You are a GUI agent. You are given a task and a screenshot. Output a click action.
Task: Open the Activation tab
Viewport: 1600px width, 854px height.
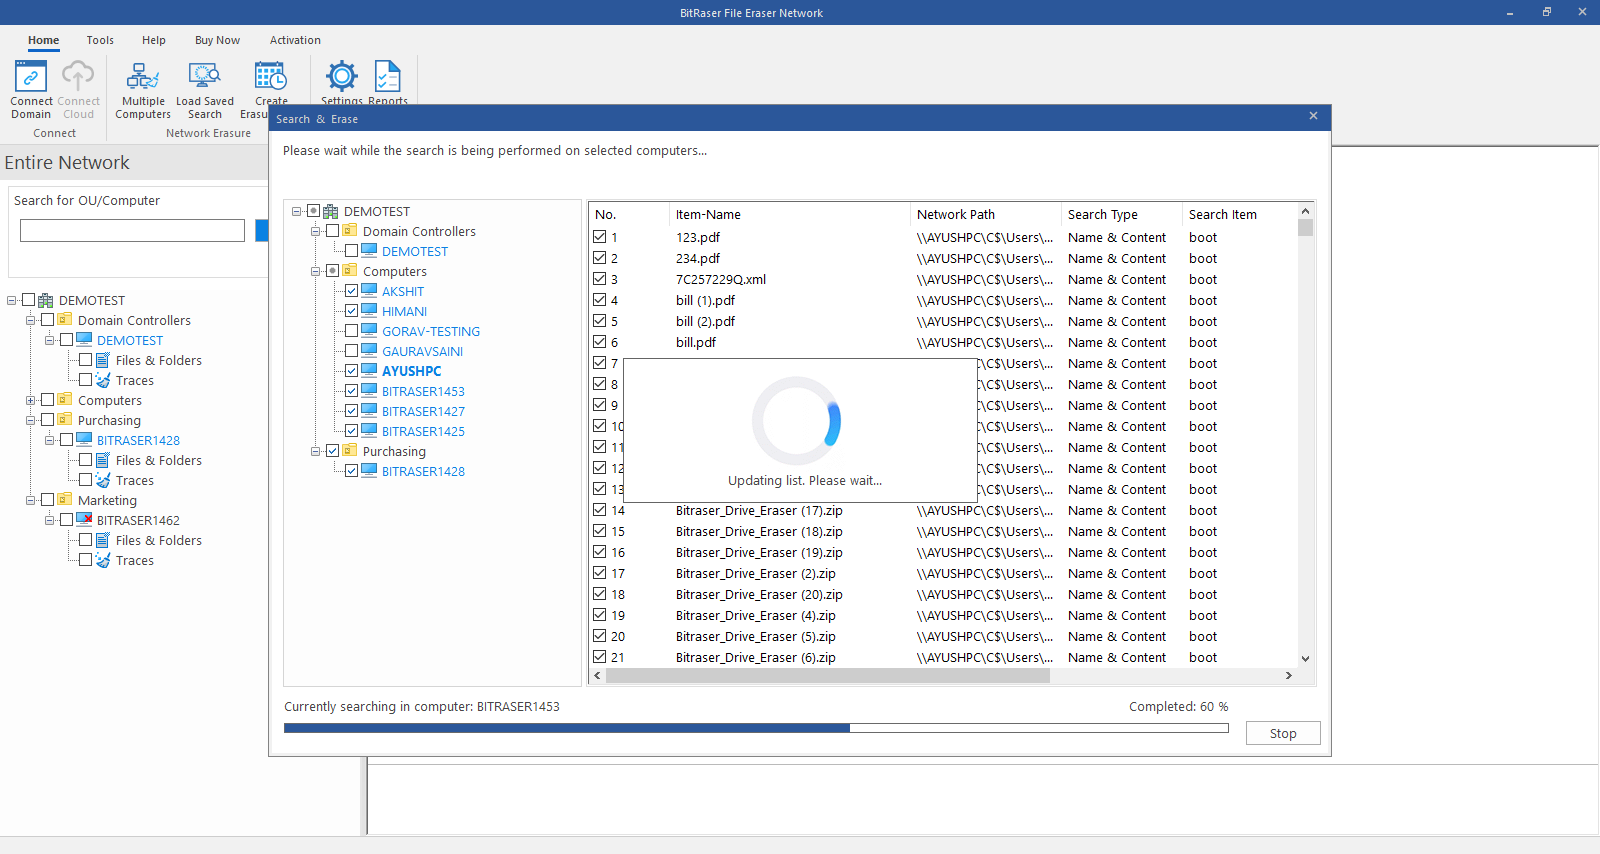click(295, 40)
